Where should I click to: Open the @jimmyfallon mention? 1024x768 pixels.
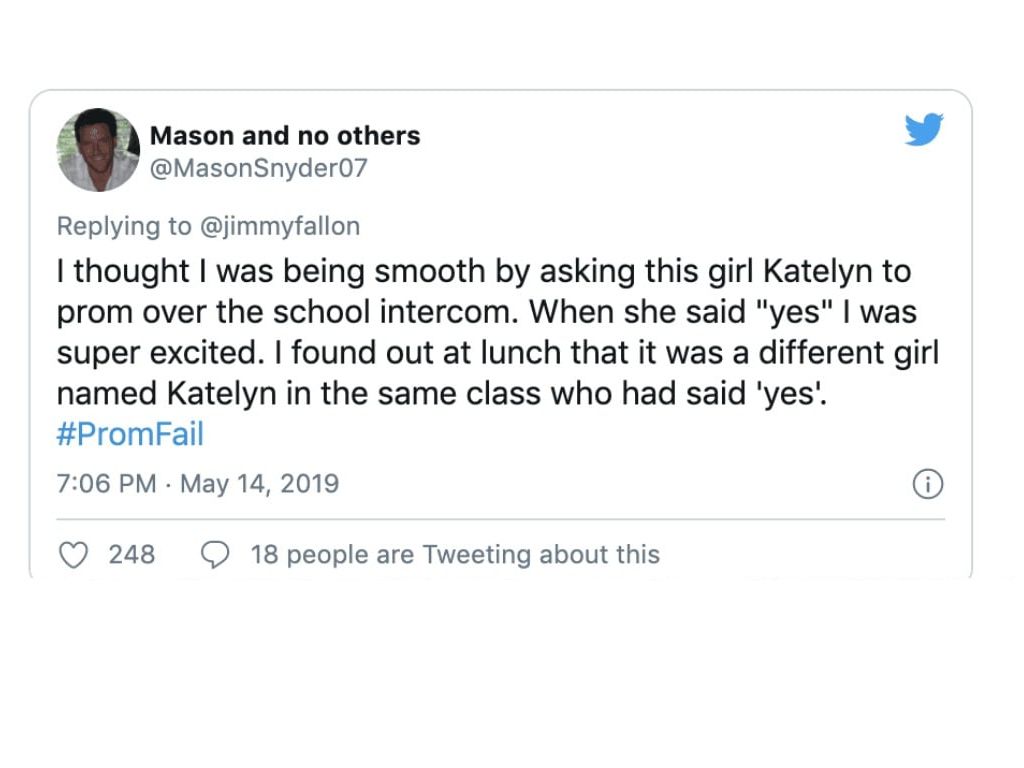(278, 226)
